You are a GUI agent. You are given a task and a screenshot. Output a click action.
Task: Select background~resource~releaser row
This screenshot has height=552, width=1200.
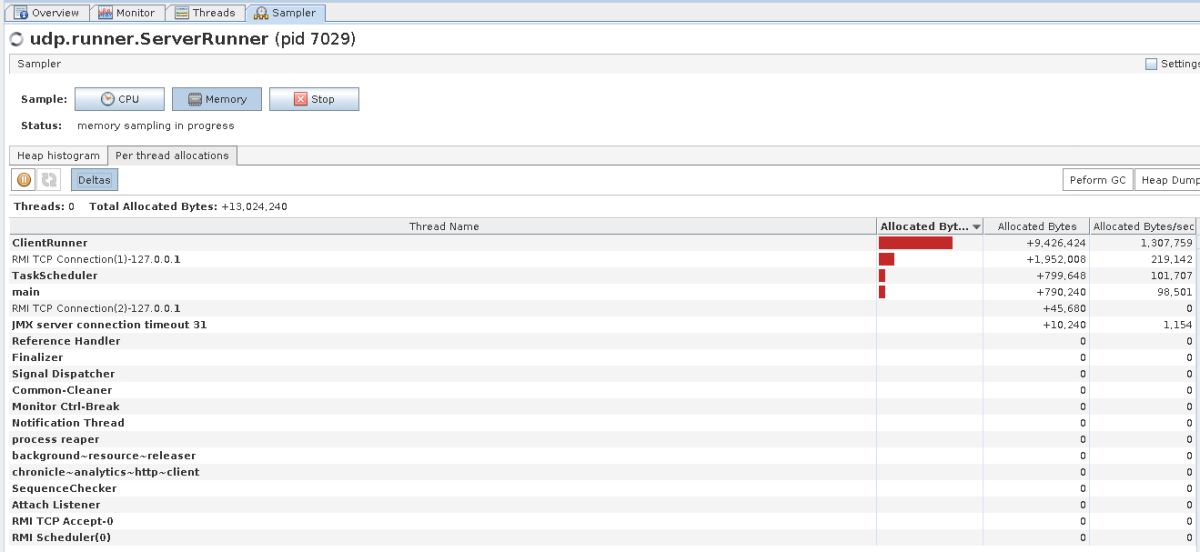point(604,456)
